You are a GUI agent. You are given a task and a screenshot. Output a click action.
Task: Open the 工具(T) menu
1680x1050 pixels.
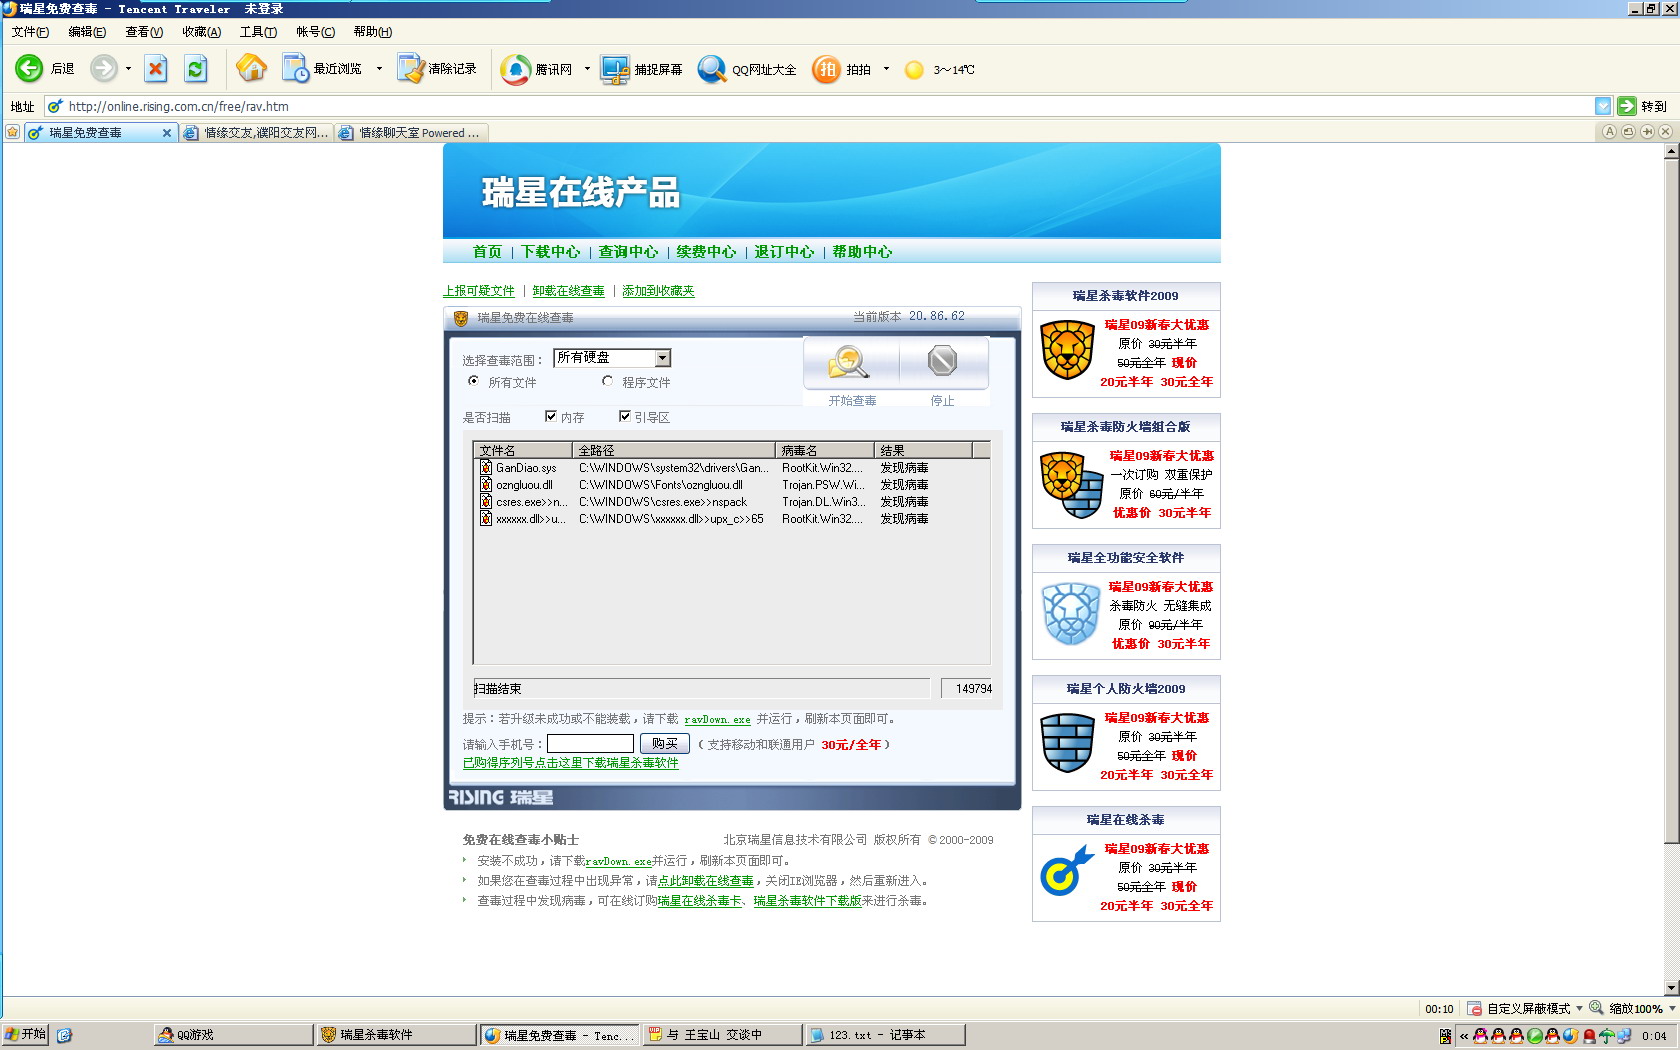coord(258,32)
